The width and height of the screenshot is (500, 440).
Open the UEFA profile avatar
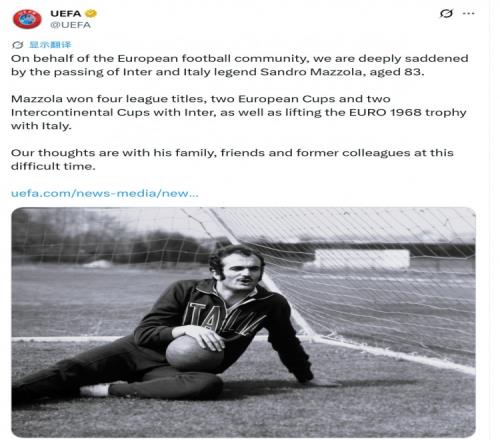point(27,19)
